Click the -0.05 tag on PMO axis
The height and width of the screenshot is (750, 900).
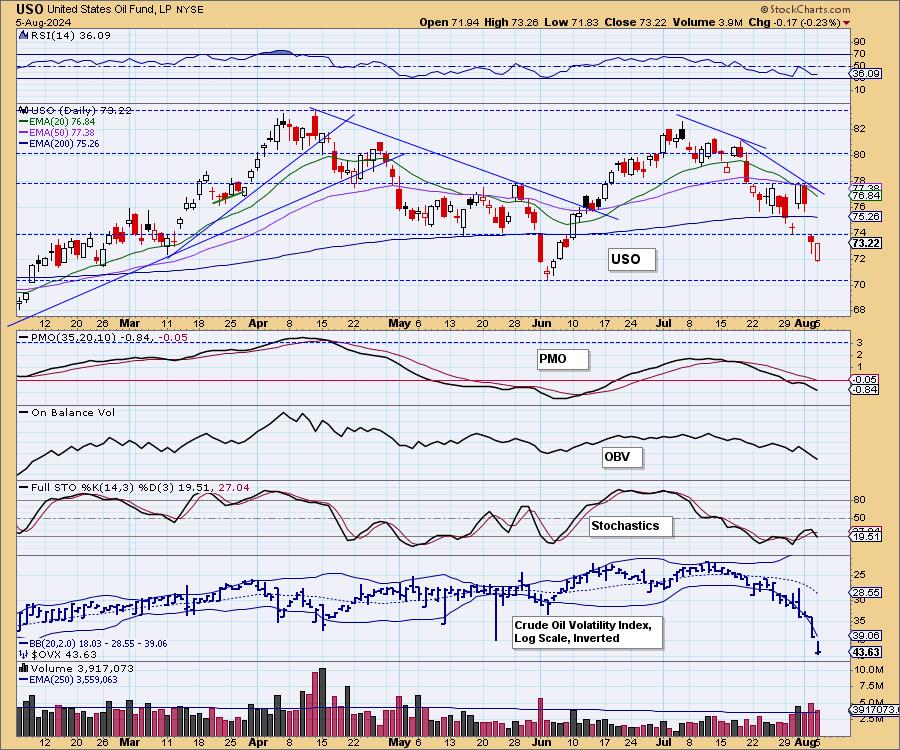point(866,379)
